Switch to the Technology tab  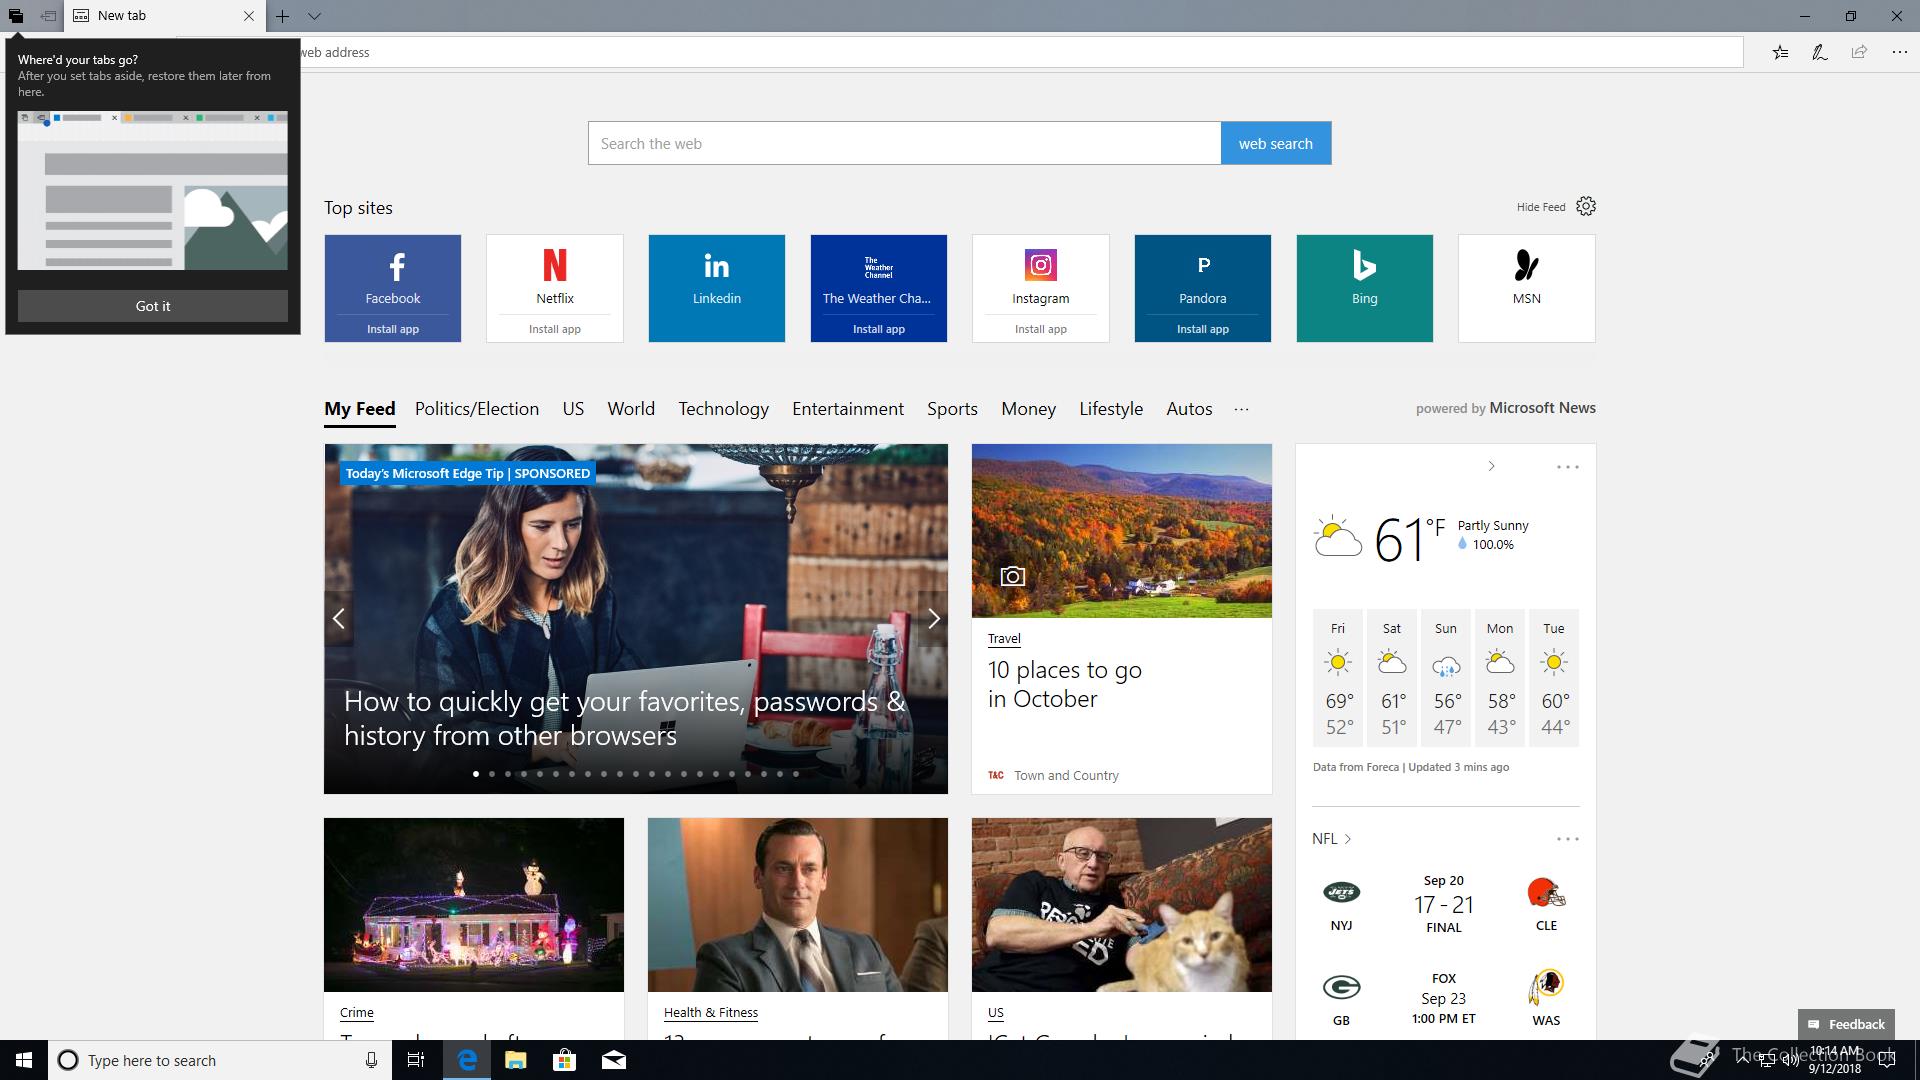[724, 409]
